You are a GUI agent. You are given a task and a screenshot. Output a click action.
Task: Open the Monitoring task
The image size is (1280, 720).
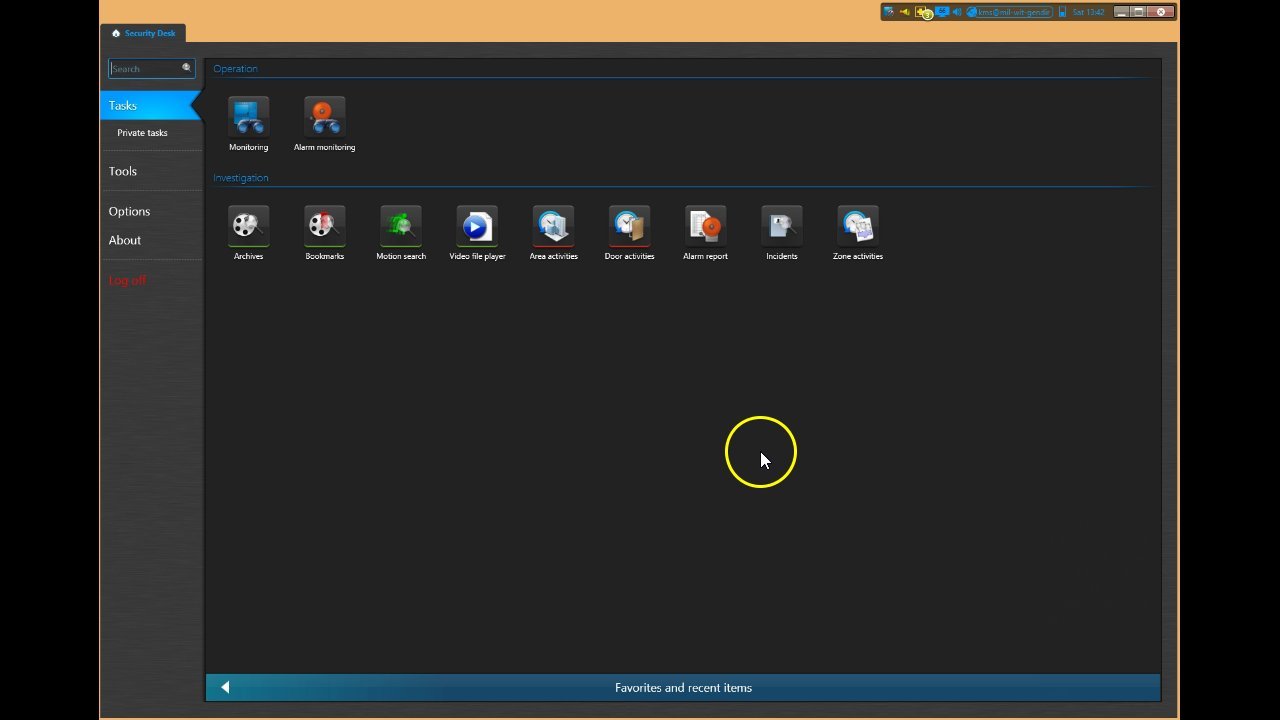coord(248,124)
